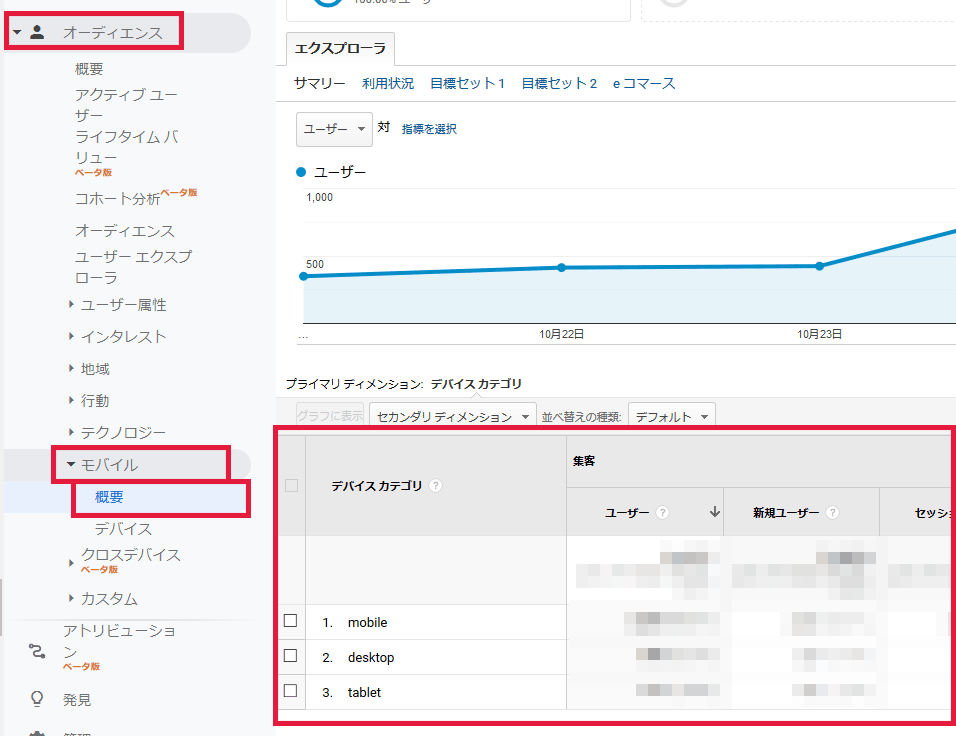Open コホート分析 report

(118, 199)
